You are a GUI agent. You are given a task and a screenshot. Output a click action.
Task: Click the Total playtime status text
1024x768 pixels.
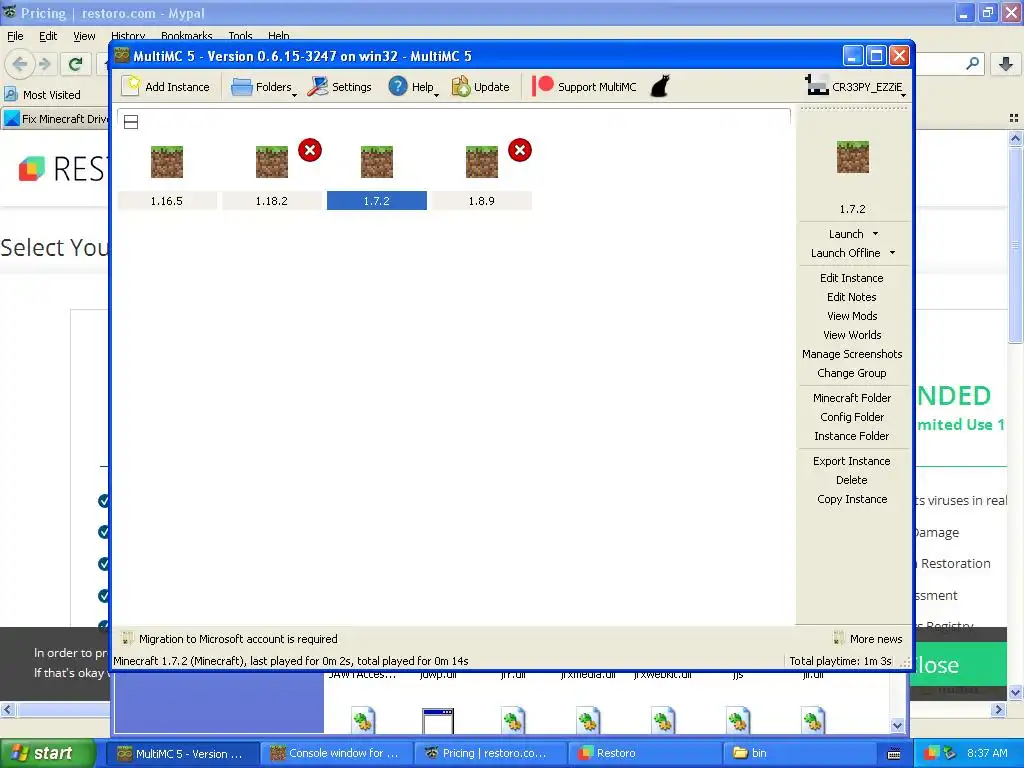click(x=840, y=661)
